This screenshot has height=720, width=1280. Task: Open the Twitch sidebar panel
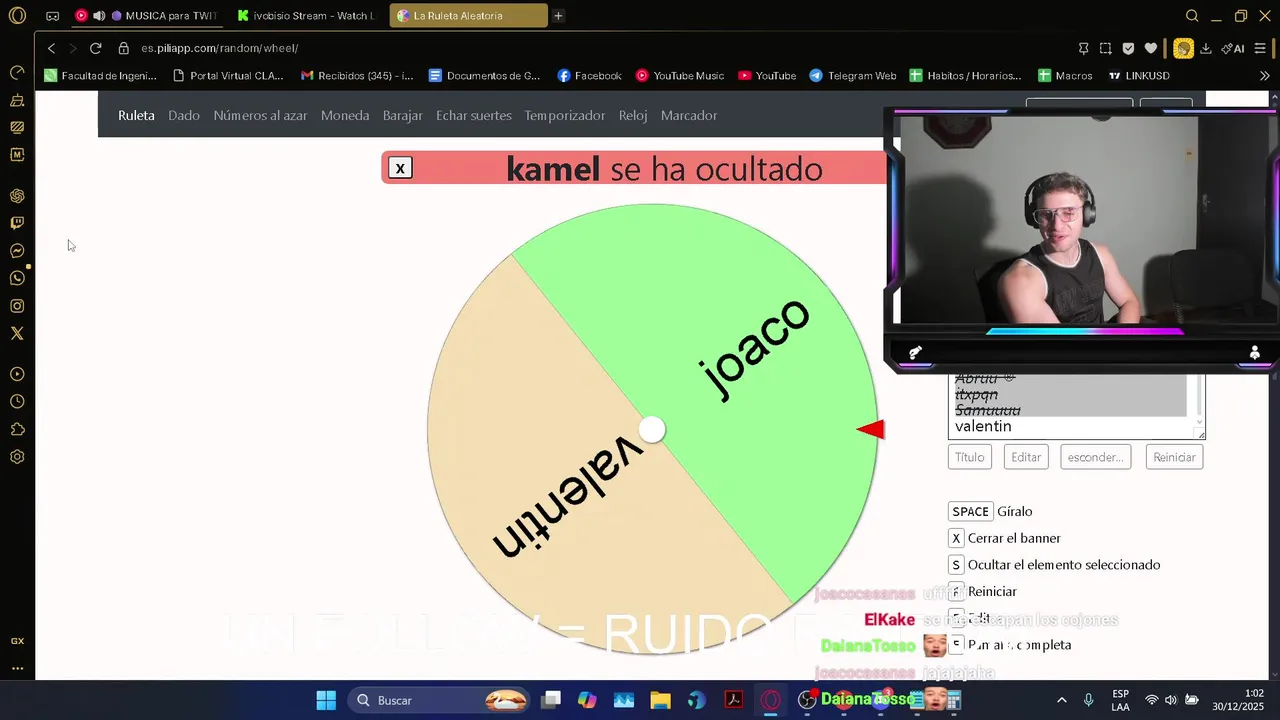[x=17, y=223]
